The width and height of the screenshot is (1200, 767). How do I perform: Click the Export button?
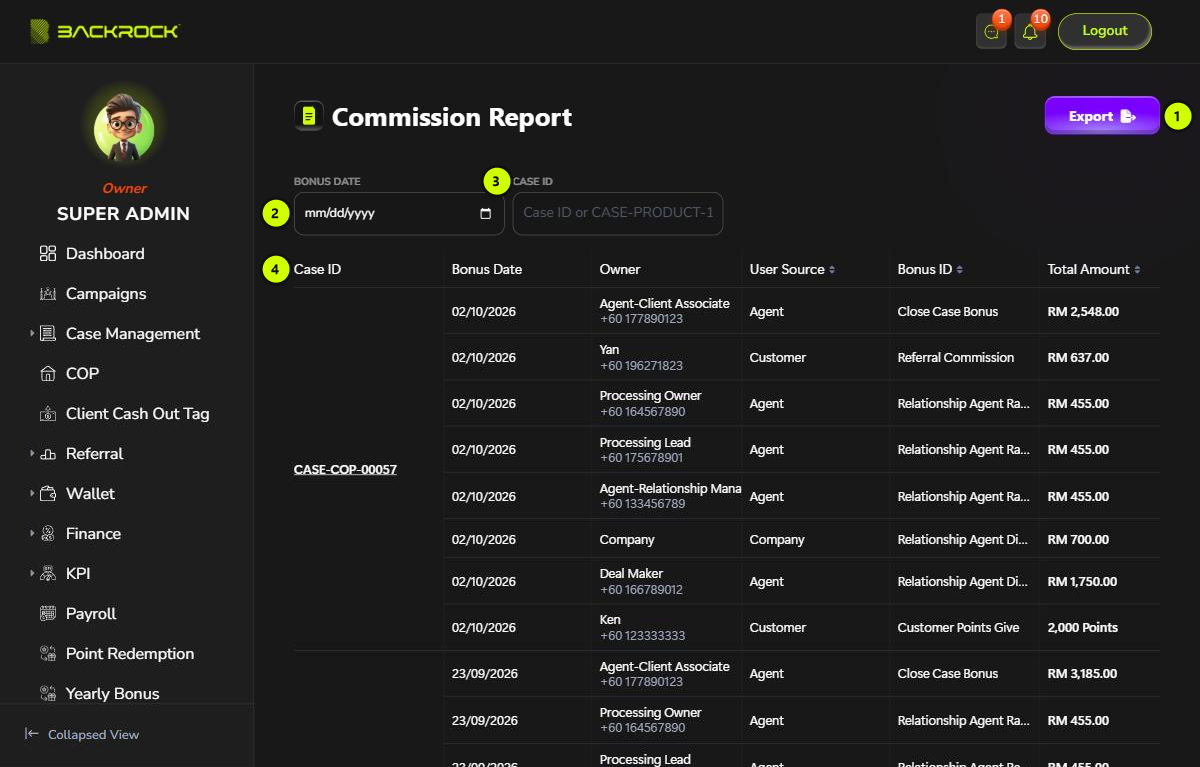pyautogui.click(x=1102, y=116)
